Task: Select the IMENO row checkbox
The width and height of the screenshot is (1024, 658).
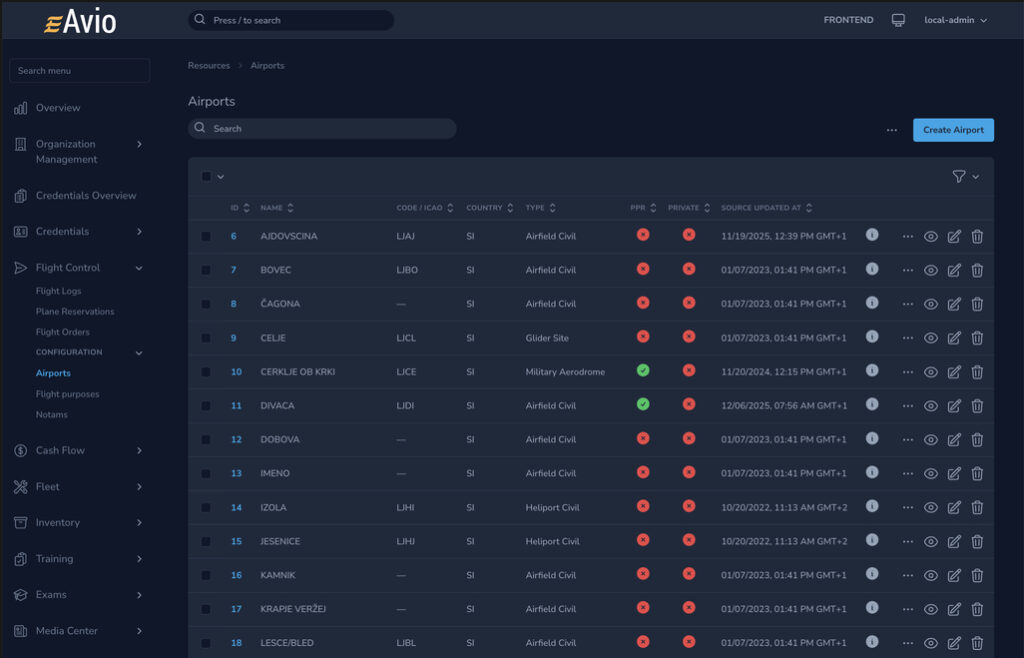Action: click(x=206, y=474)
